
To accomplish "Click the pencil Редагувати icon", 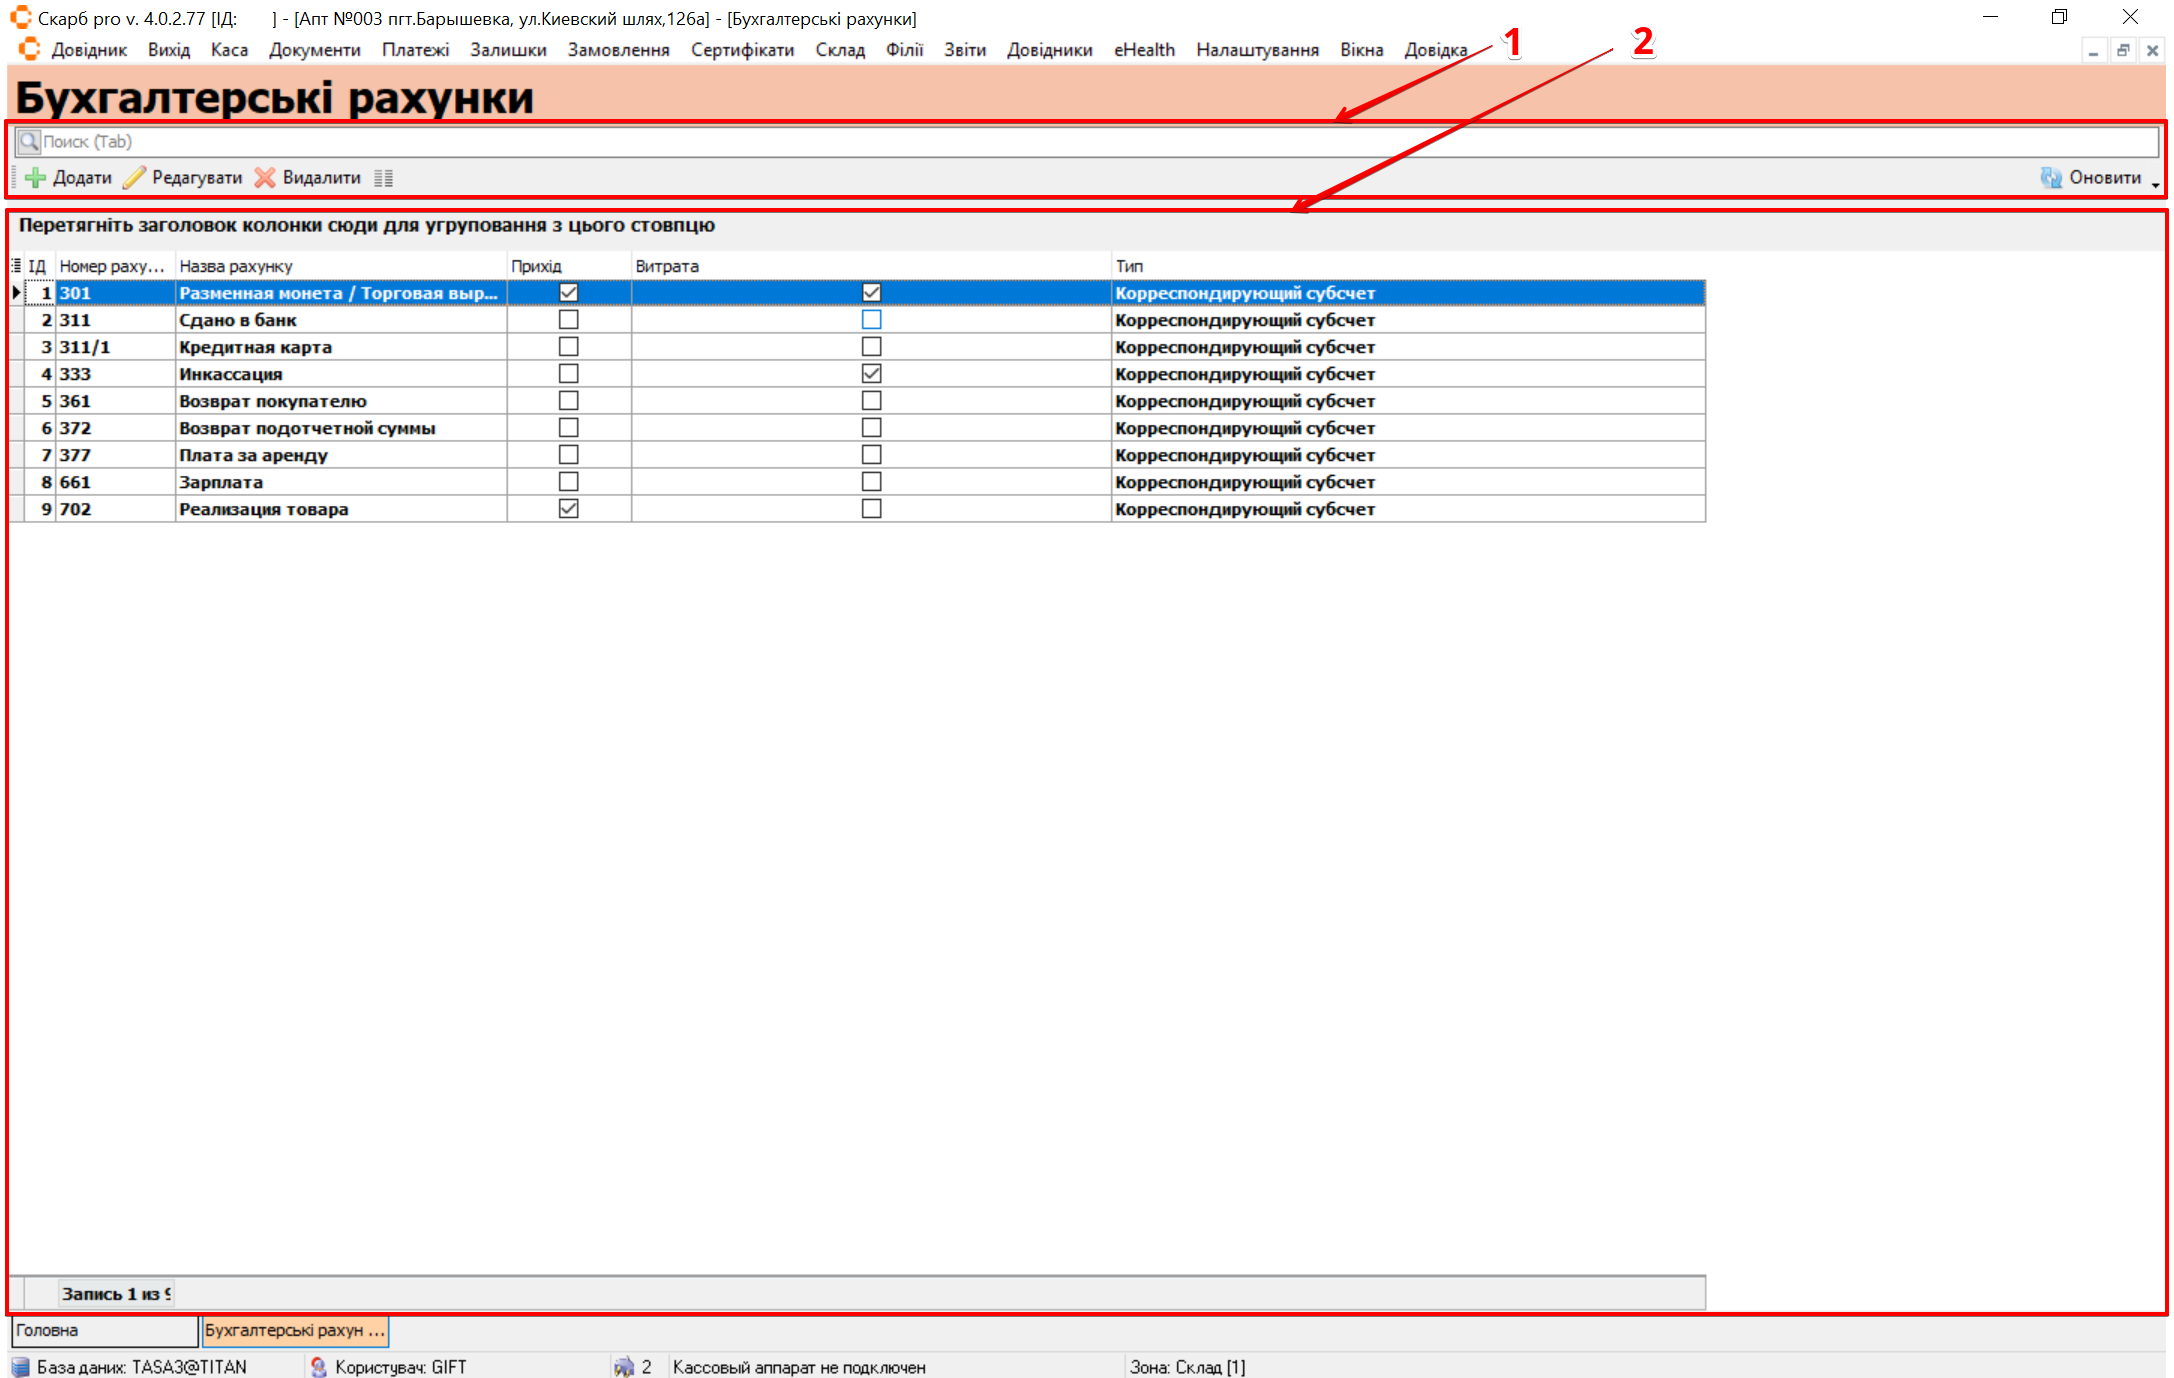I will click(x=134, y=178).
